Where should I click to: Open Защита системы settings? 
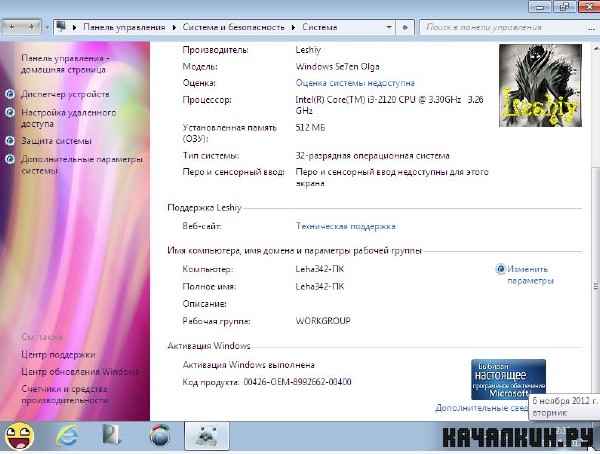(56, 140)
